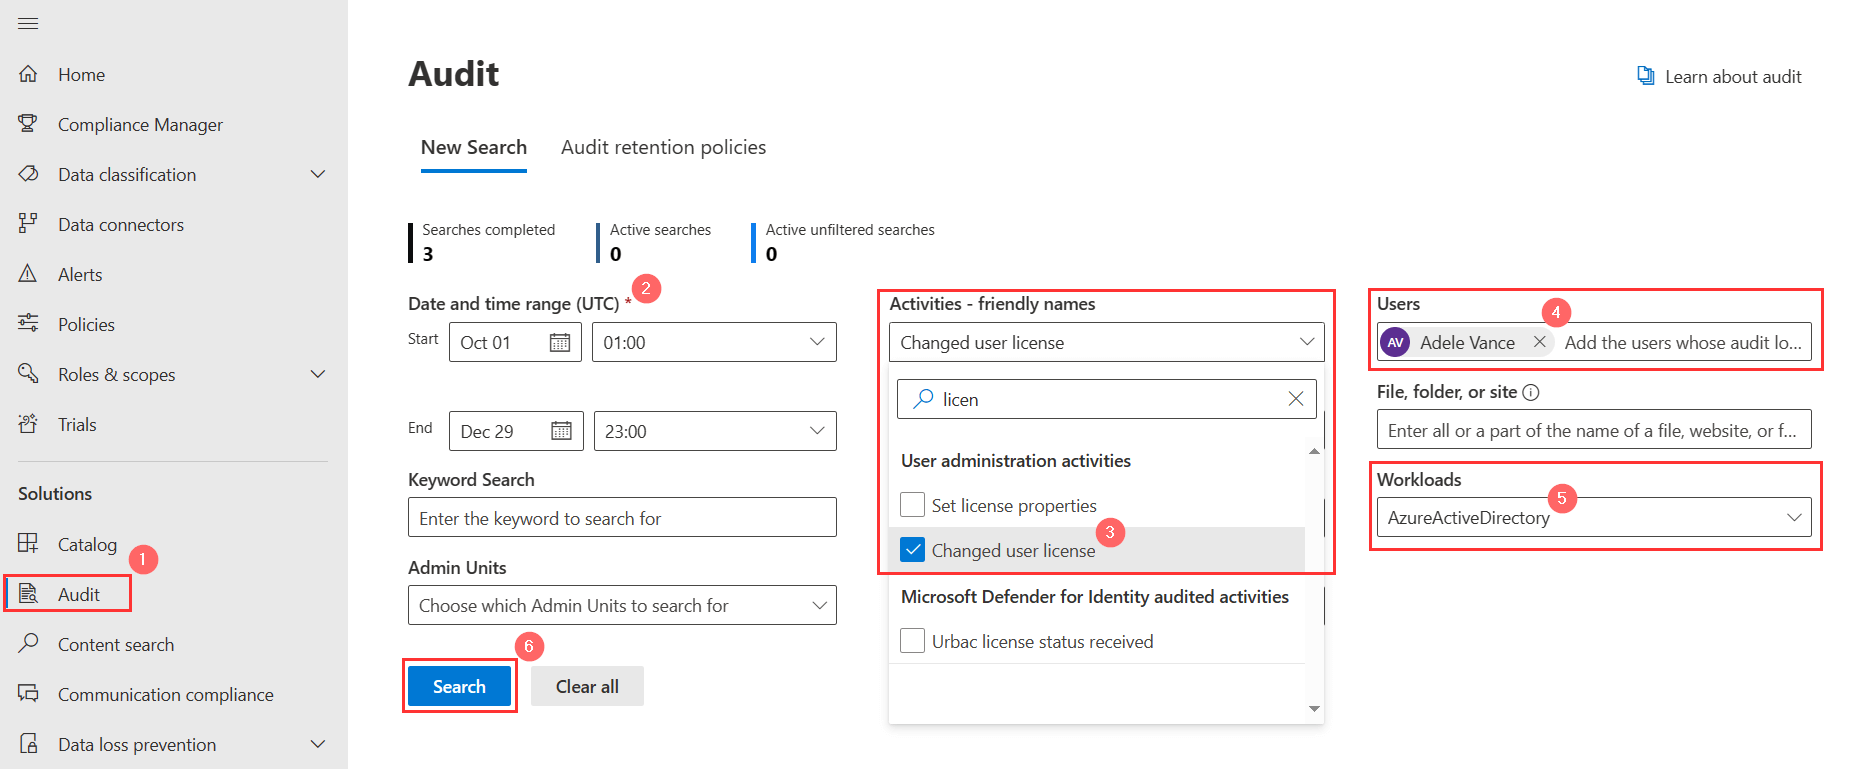The image size is (1865, 769).
Task: Open the end date calendar picker icon
Action: point(562,431)
